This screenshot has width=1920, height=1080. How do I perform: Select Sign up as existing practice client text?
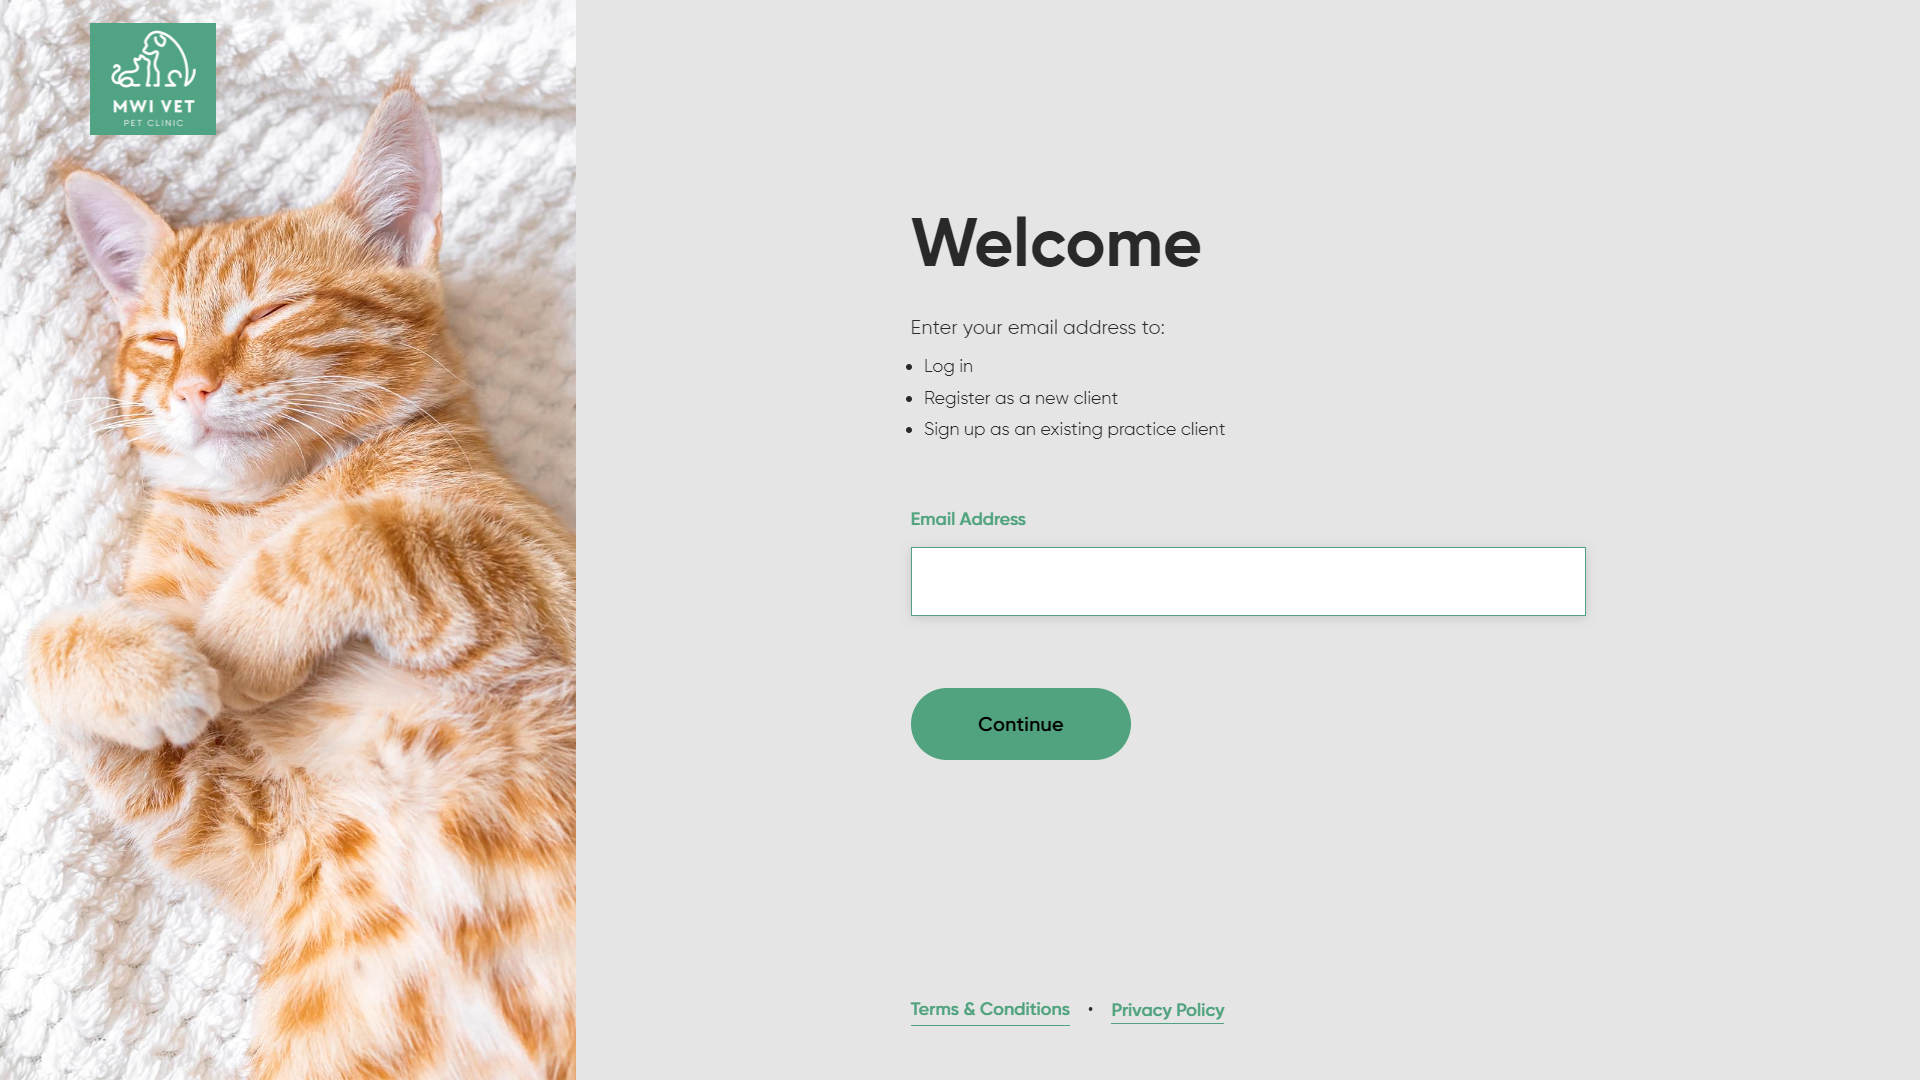coord(1074,429)
